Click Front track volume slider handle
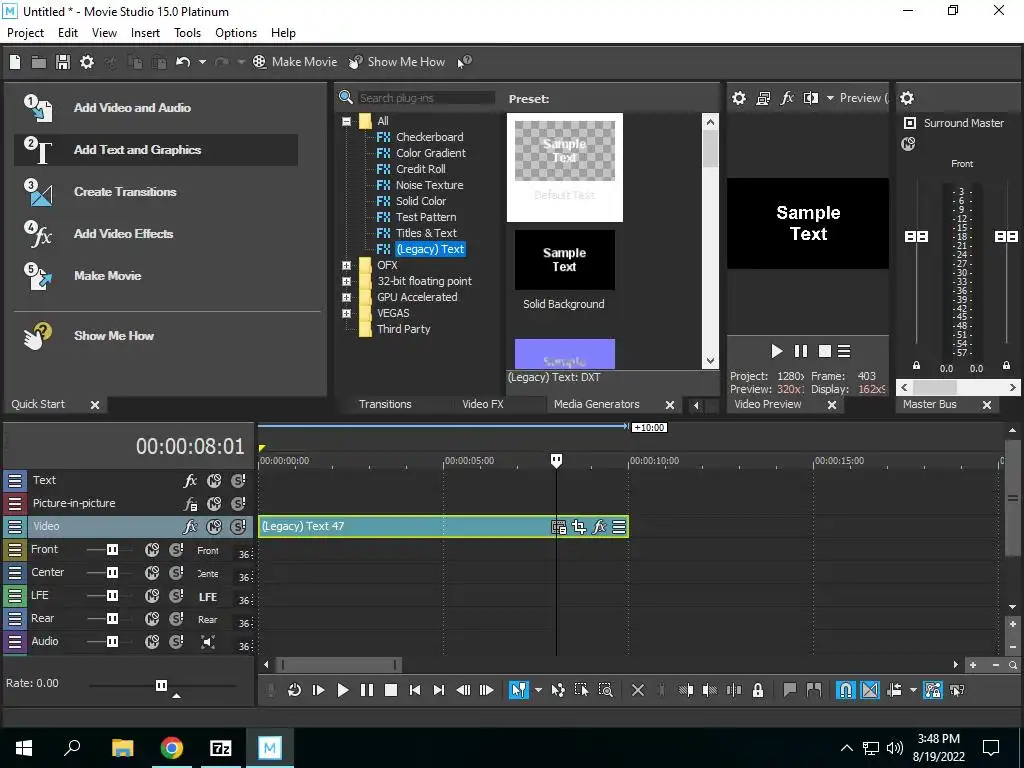The image size is (1024, 768). click(112, 550)
